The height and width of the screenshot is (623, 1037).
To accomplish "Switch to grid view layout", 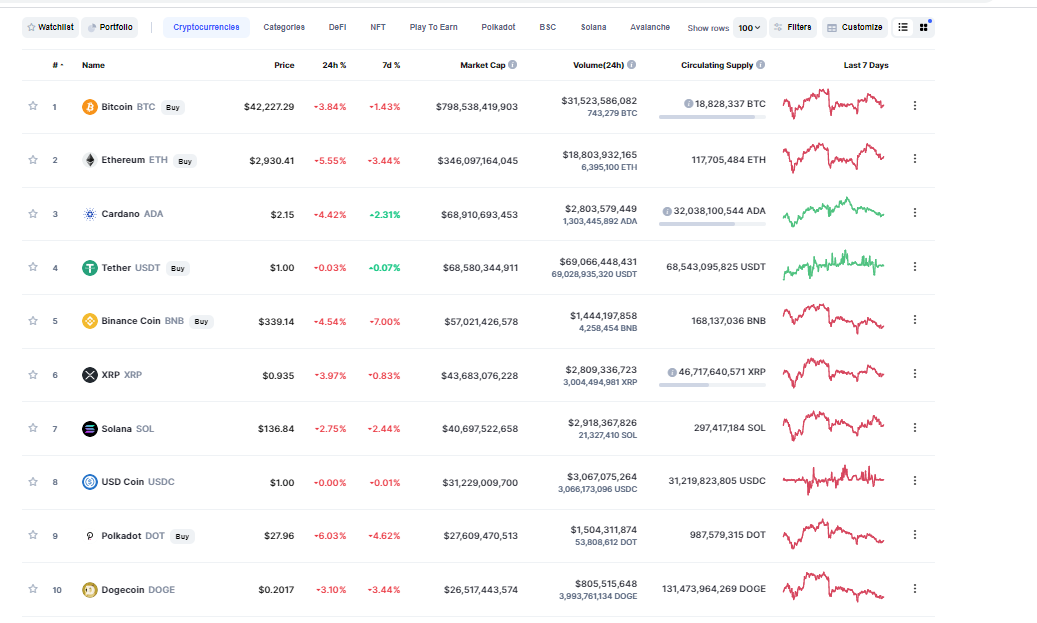I will tap(923, 27).
